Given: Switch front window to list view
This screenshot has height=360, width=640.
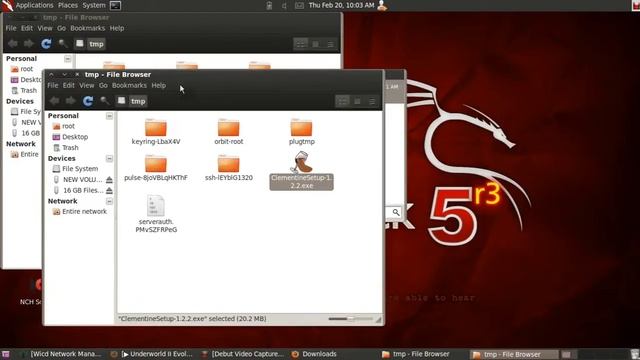Looking at the screenshot, I should (357, 101).
